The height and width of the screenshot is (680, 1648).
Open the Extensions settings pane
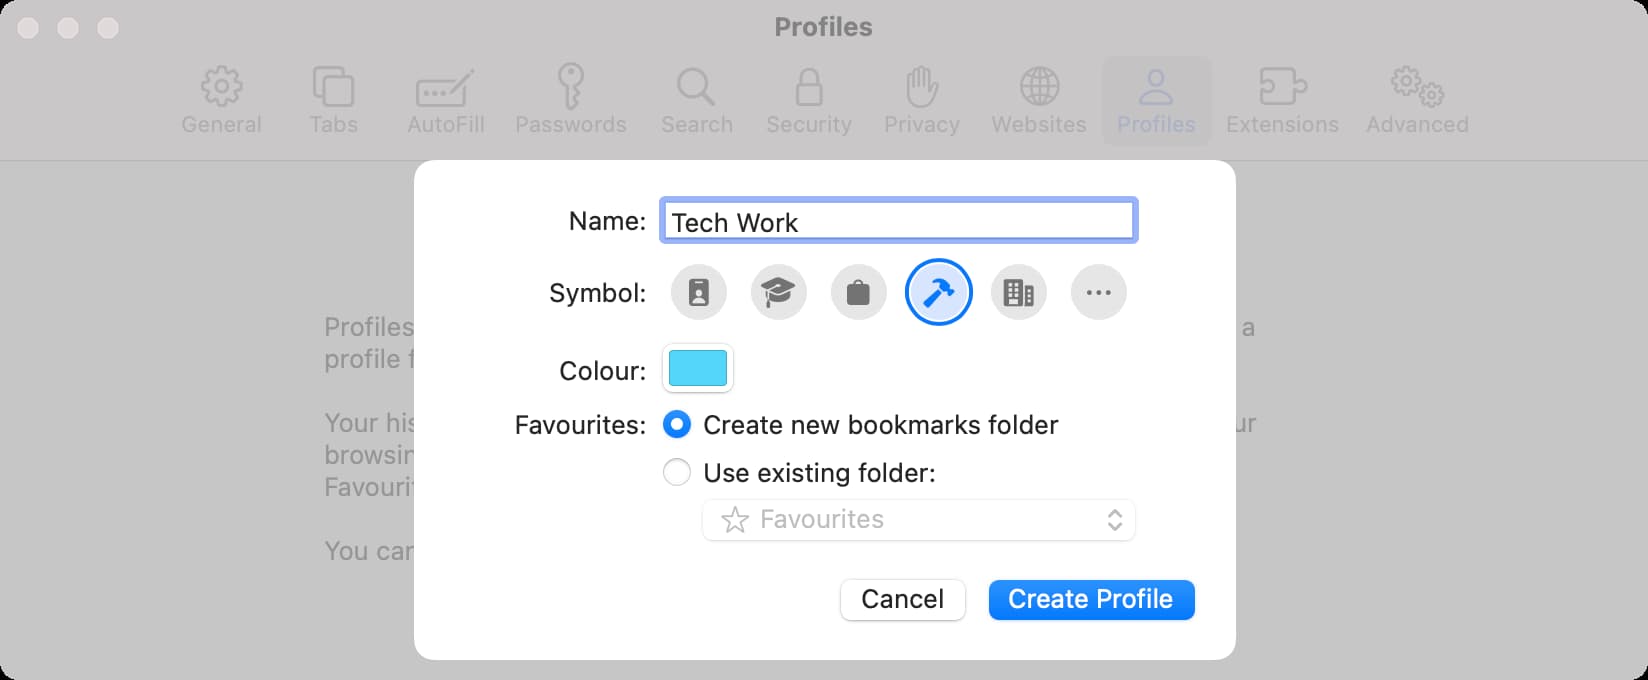pyautogui.click(x=1282, y=101)
